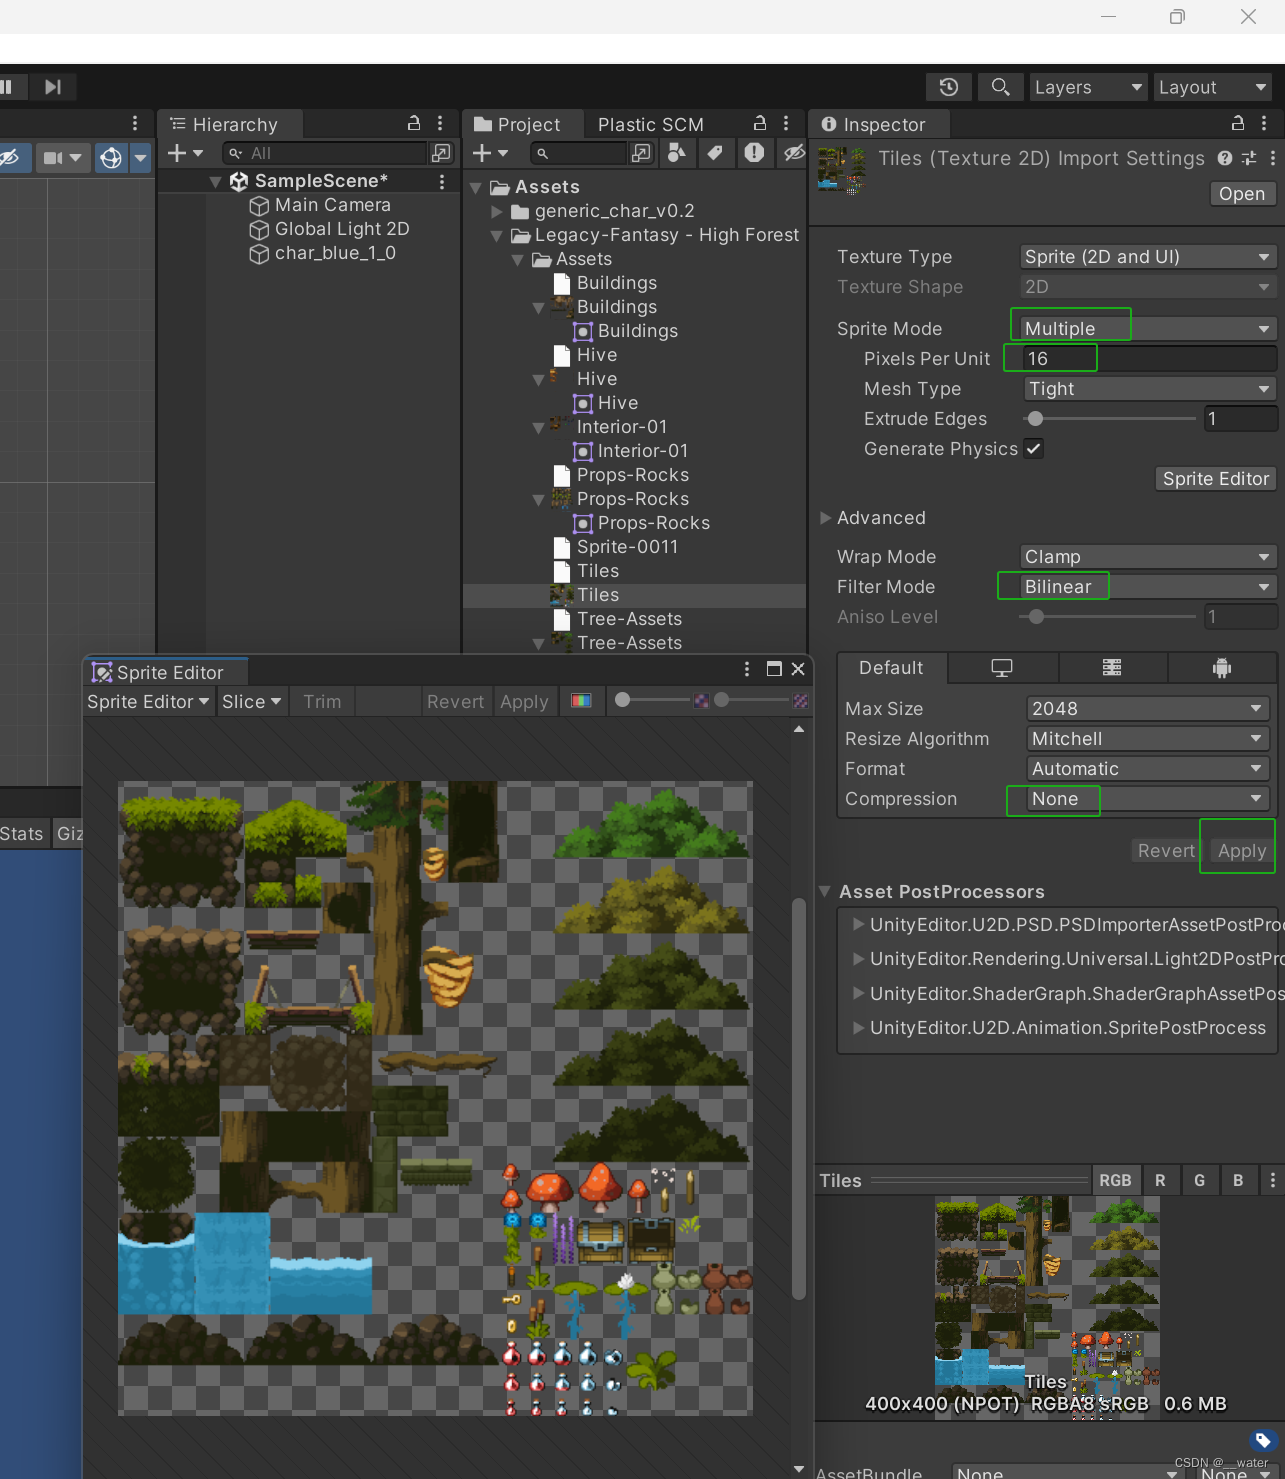
Task: Select the Default platform tab
Action: pos(891,668)
